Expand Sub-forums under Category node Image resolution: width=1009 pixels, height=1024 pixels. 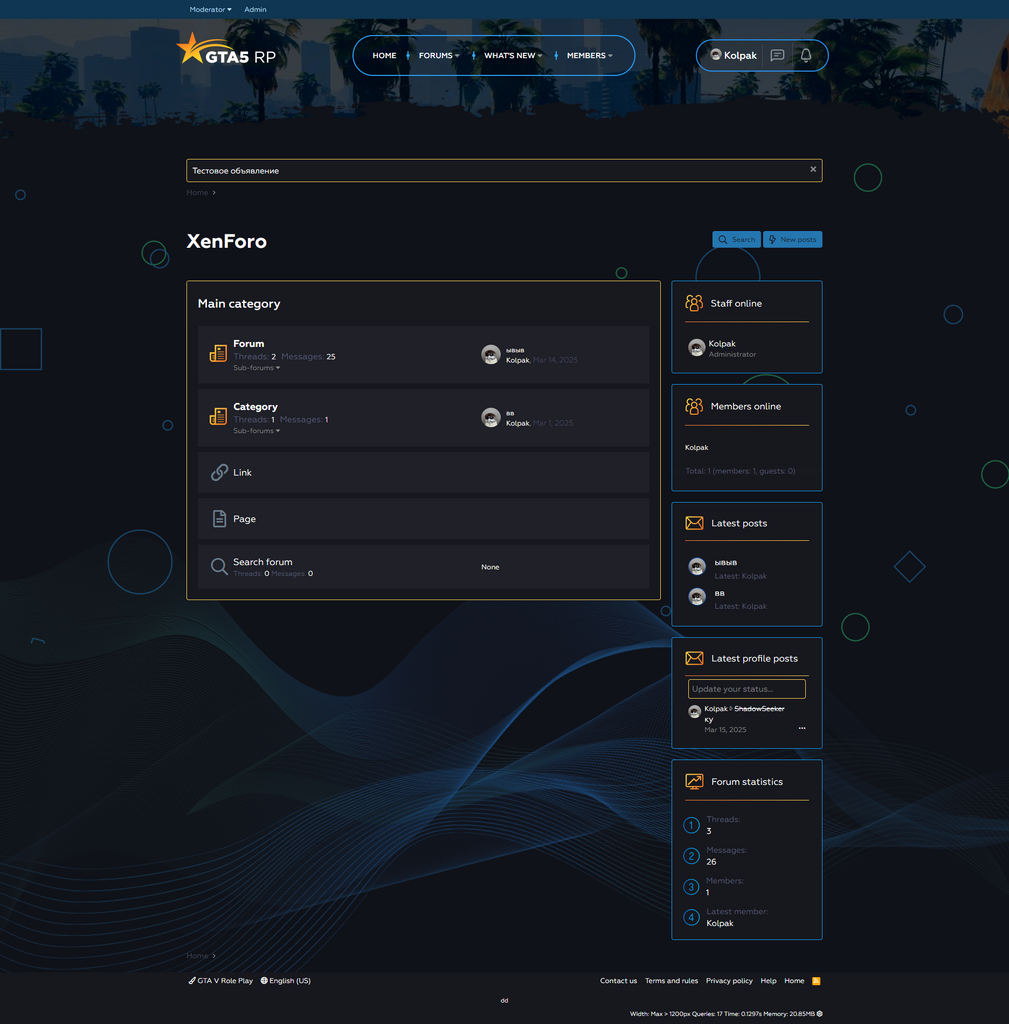(x=256, y=431)
